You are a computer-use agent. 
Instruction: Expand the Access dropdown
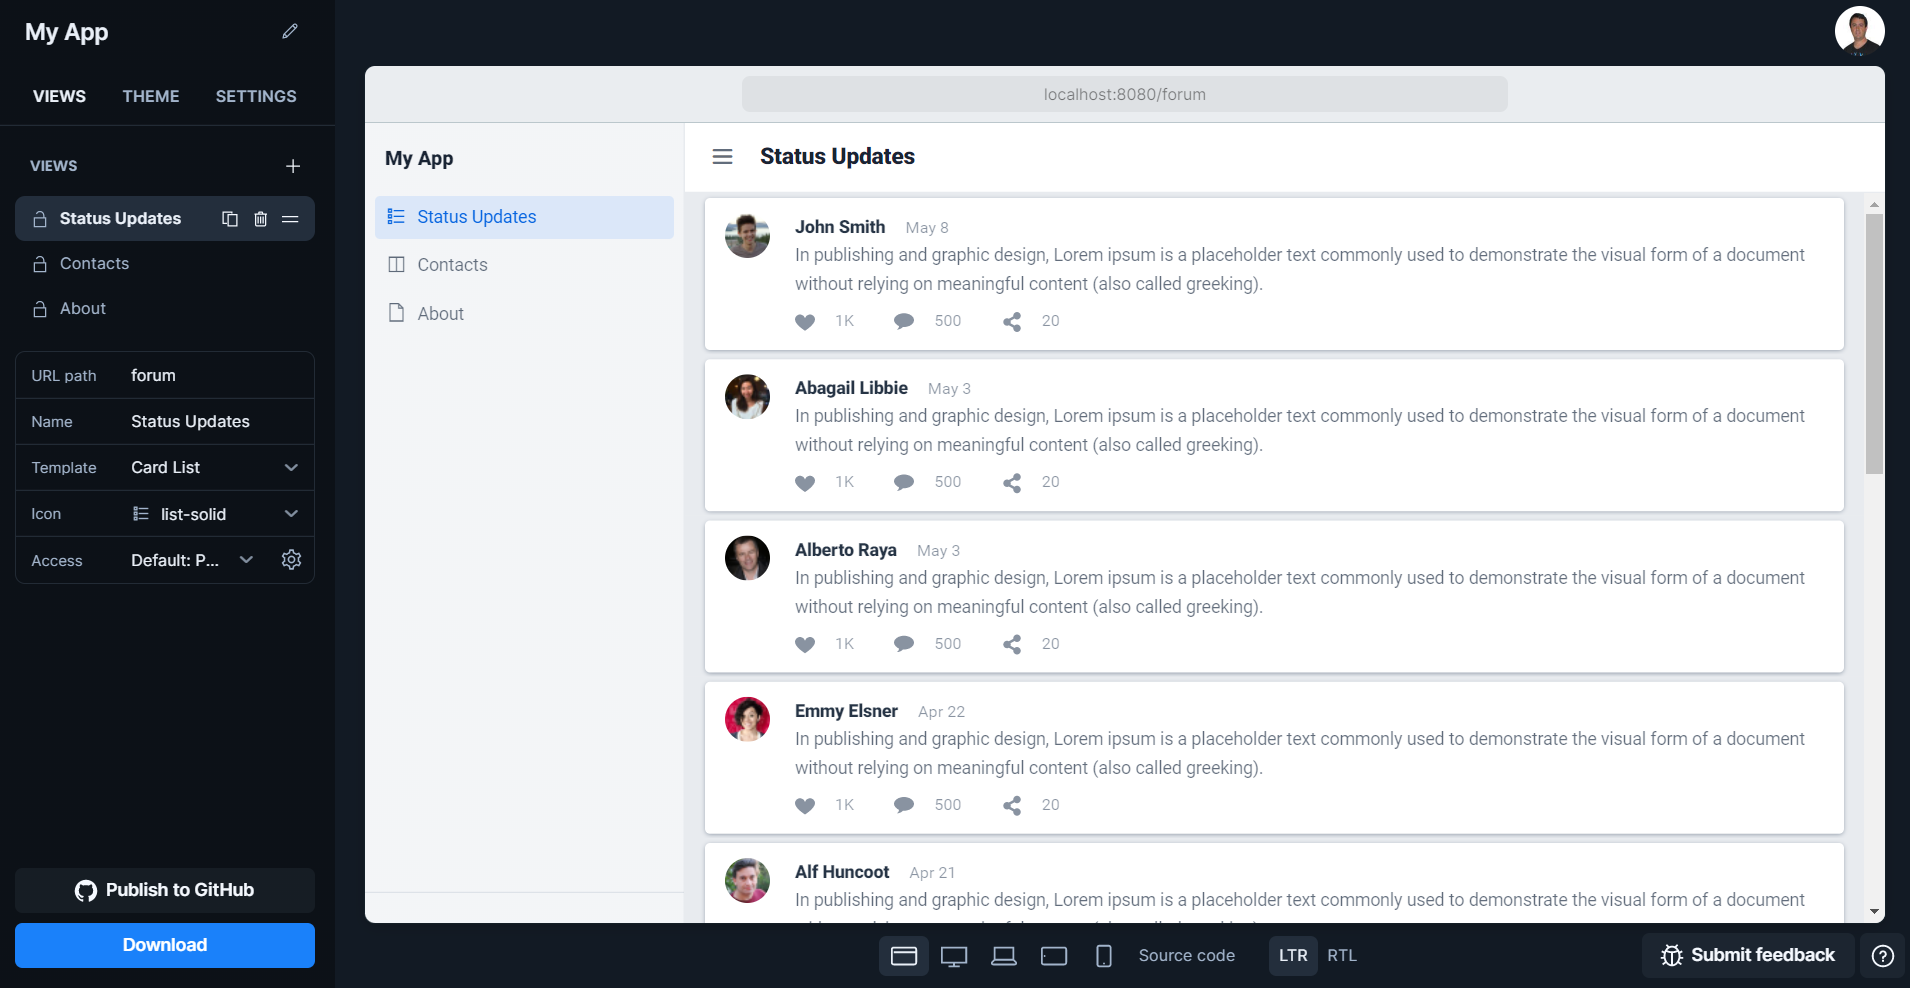245,560
